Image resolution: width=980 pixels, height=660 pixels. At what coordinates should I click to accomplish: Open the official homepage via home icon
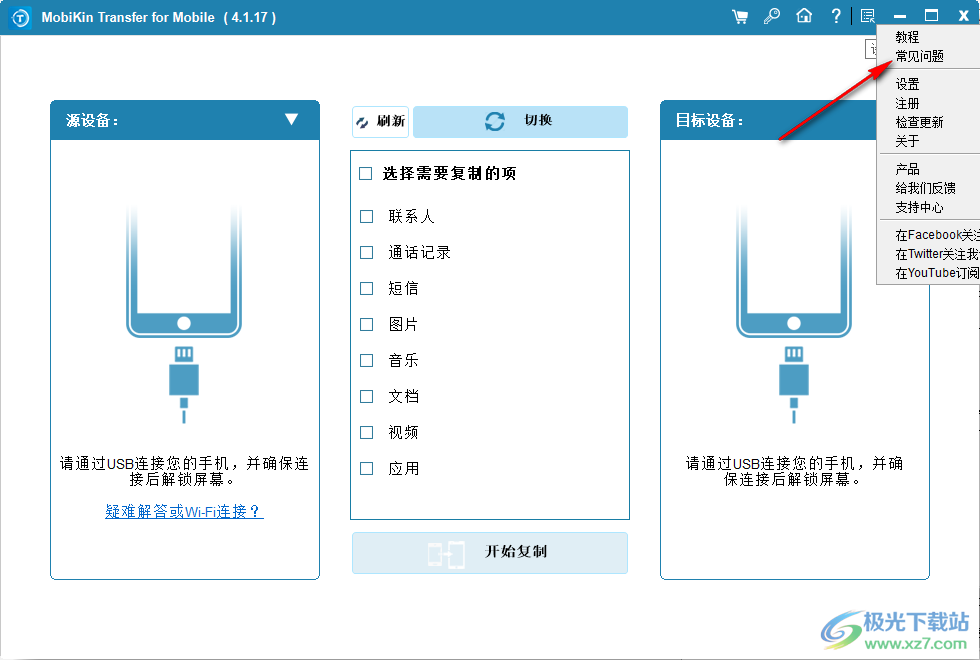803,16
